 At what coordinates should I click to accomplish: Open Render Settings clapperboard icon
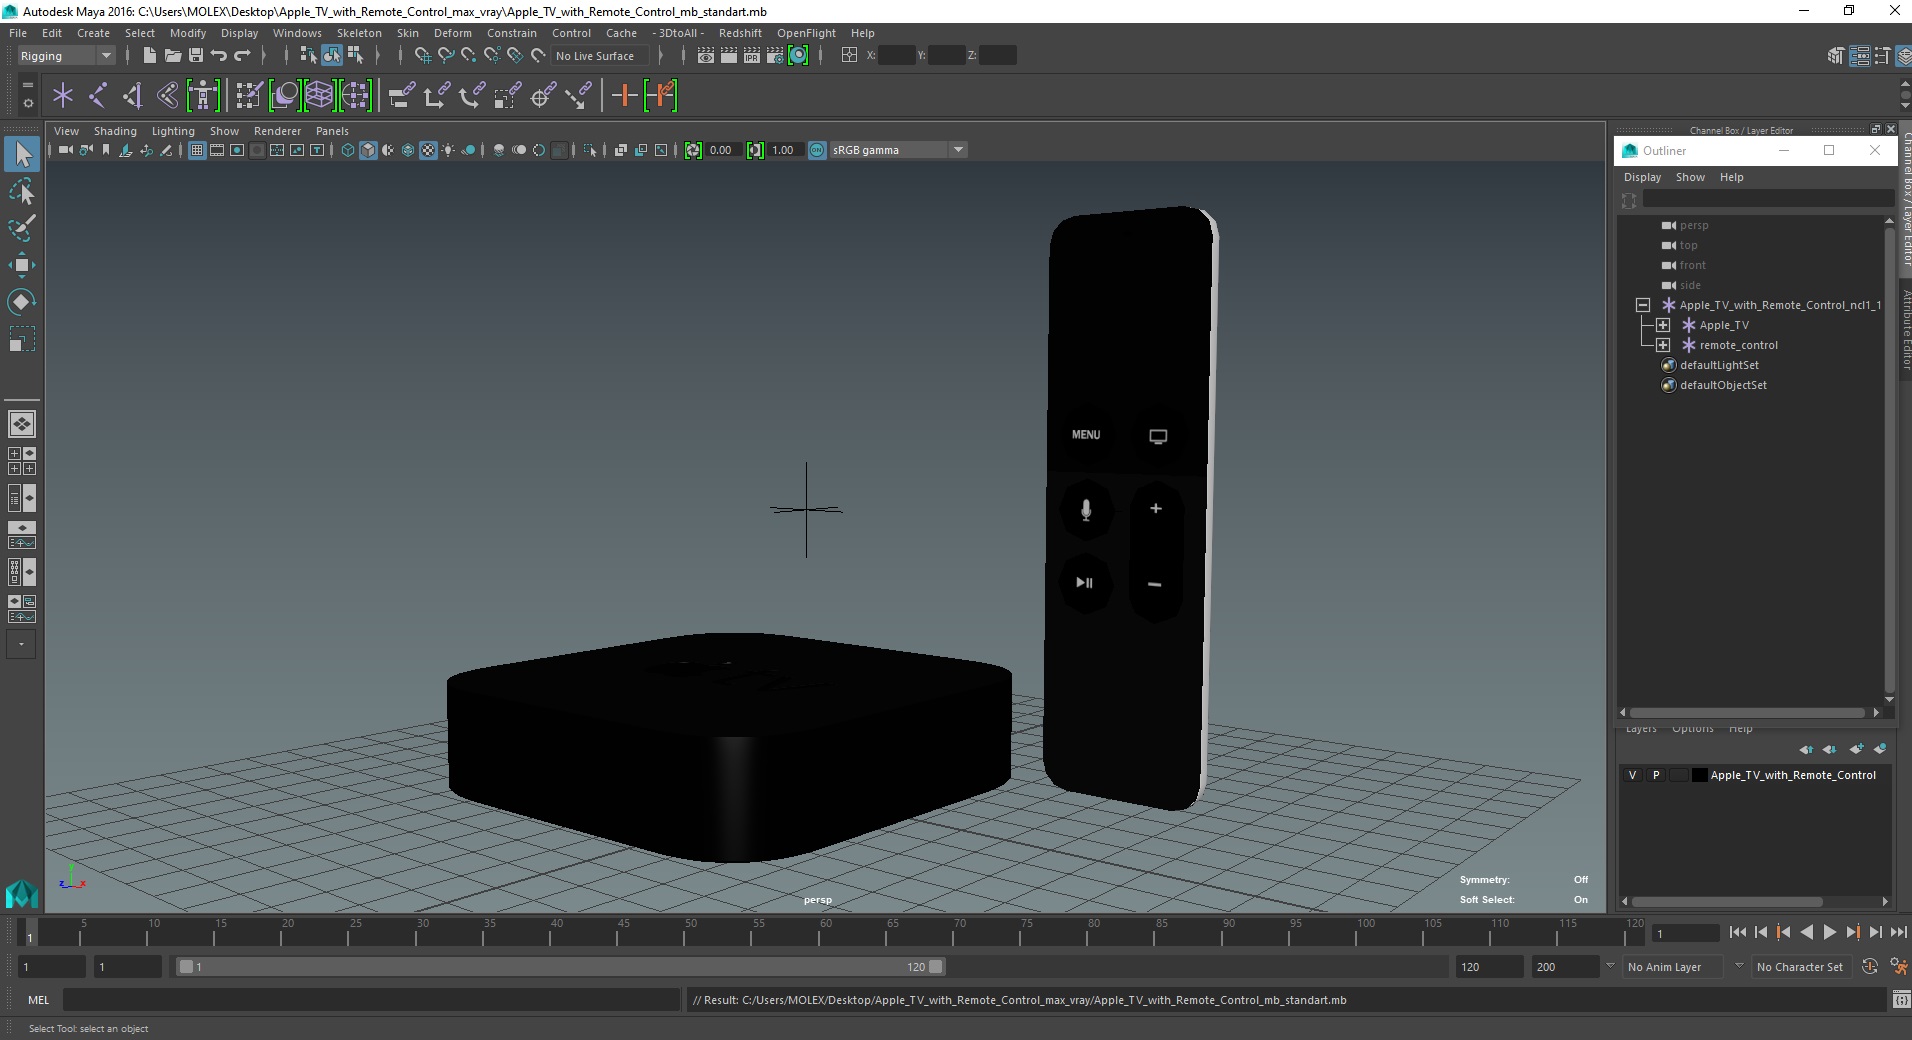coord(774,56)
